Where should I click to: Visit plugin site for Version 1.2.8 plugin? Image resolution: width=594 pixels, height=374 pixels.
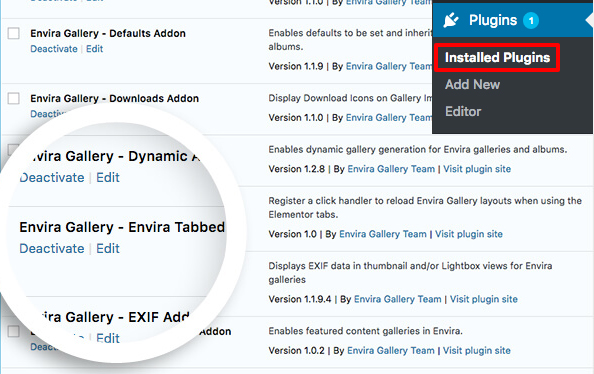477,169
